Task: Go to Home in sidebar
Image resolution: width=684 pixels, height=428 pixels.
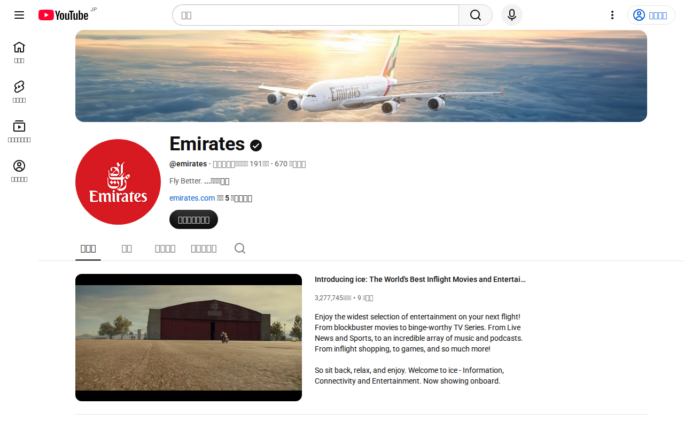Action: tap(19, 52)
